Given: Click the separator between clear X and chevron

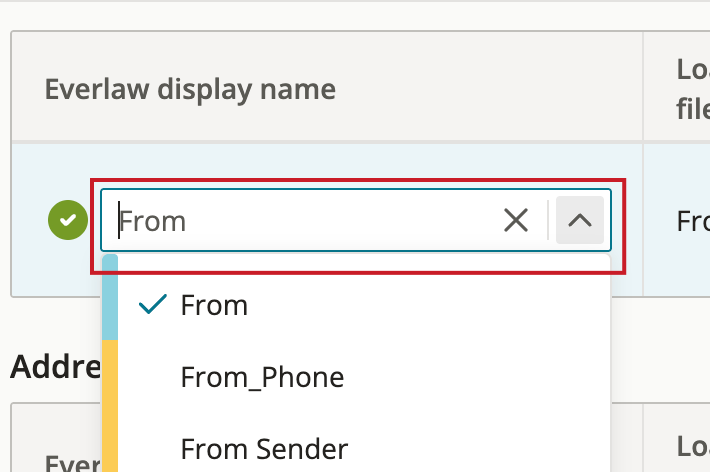Looking at the screenshot, I should (548, 220).
